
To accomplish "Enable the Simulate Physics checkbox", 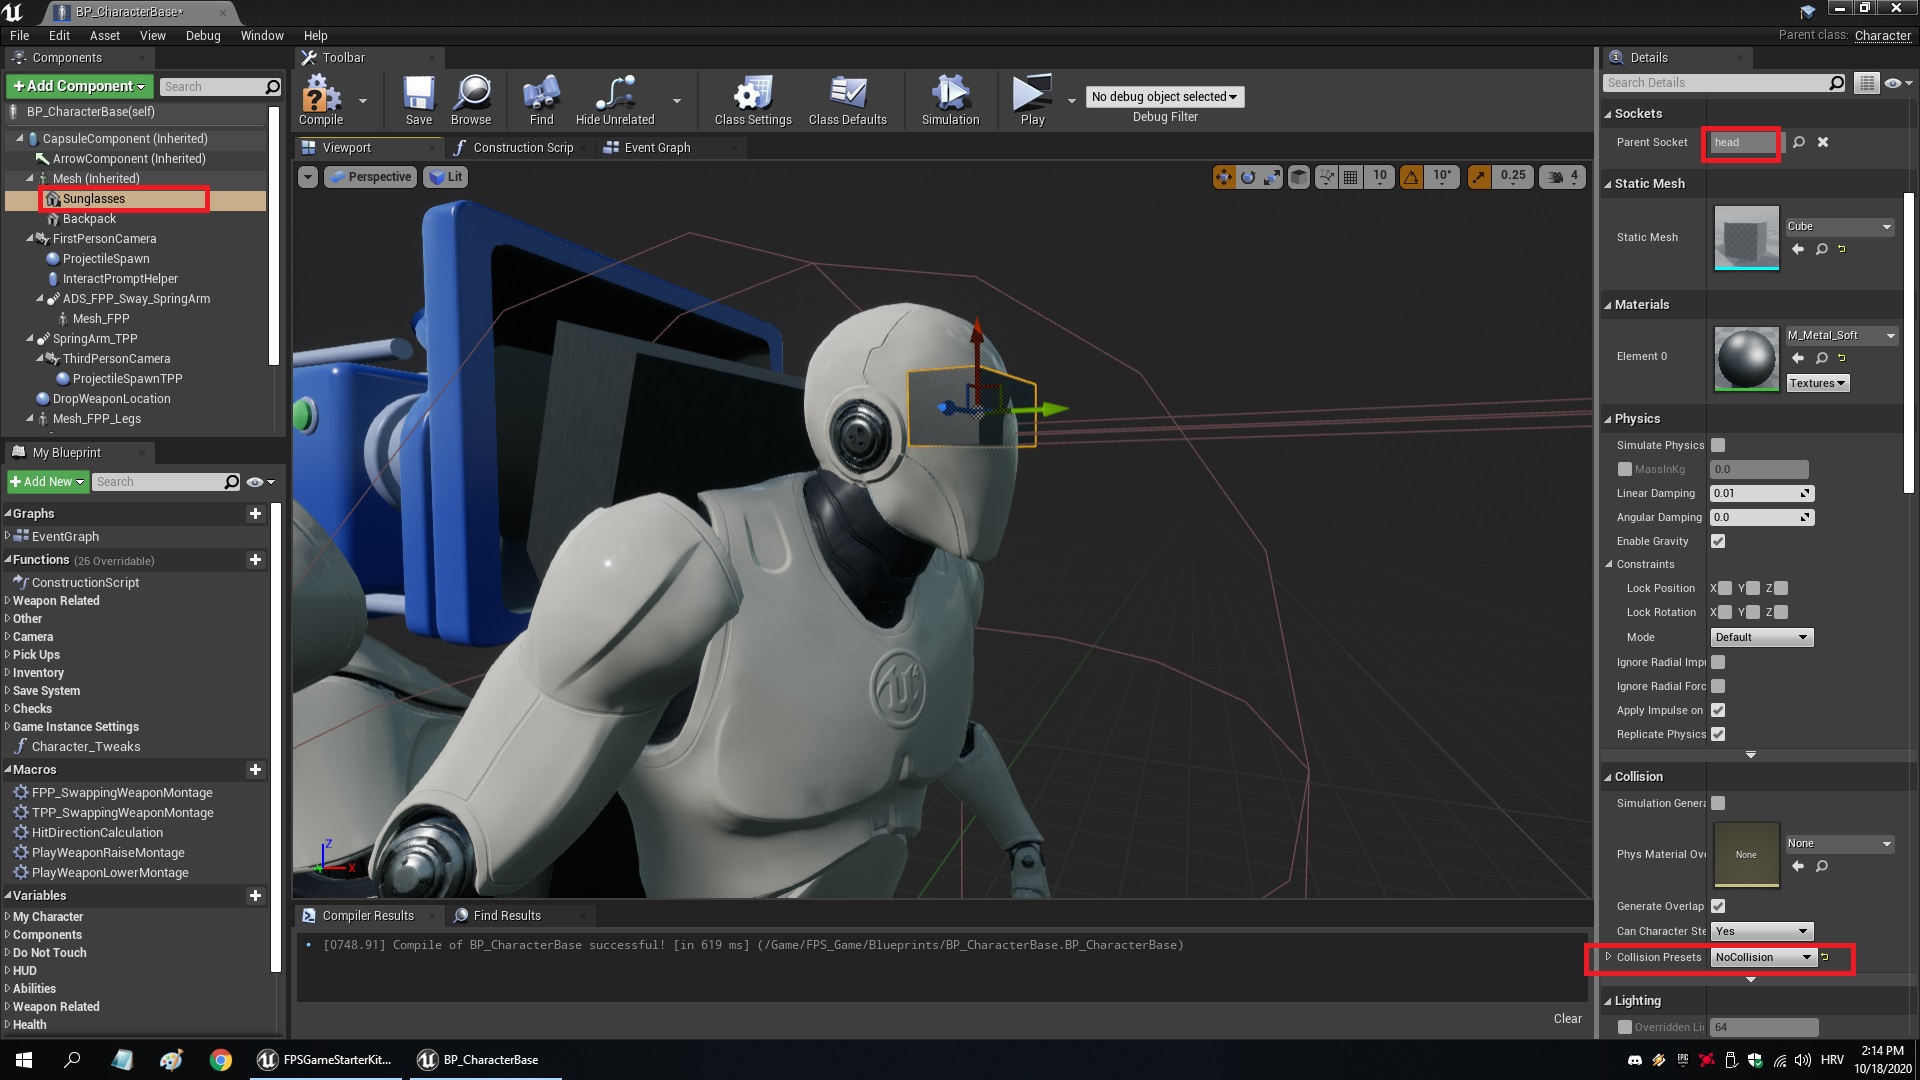I will pos(1718,445).
